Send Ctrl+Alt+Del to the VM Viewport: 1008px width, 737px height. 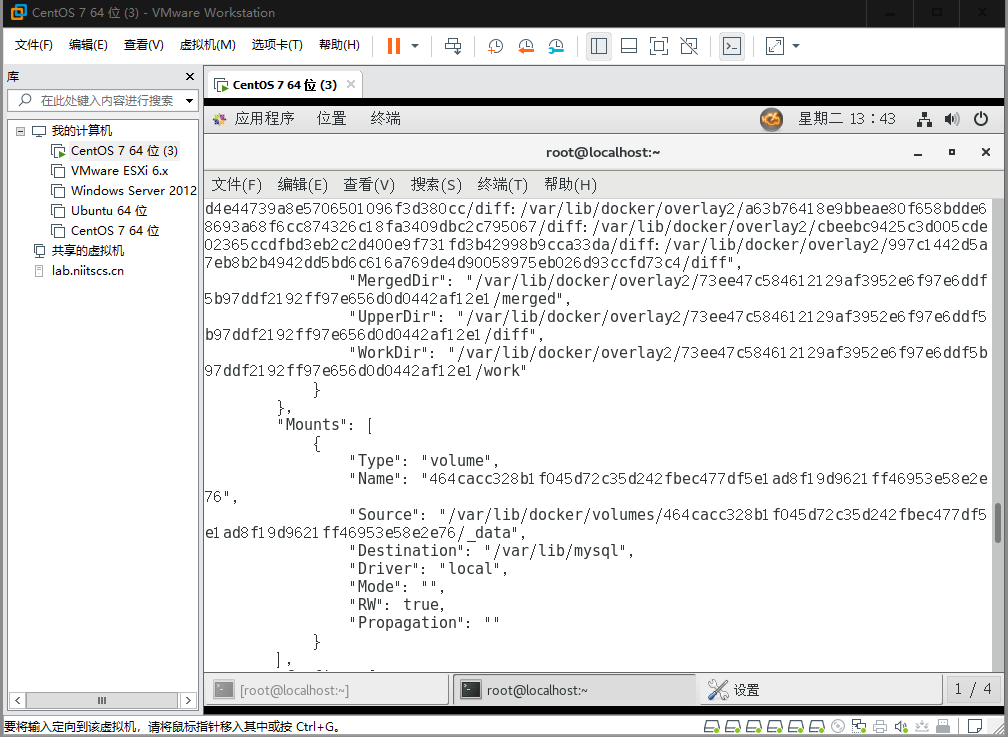tap(453, 46)
